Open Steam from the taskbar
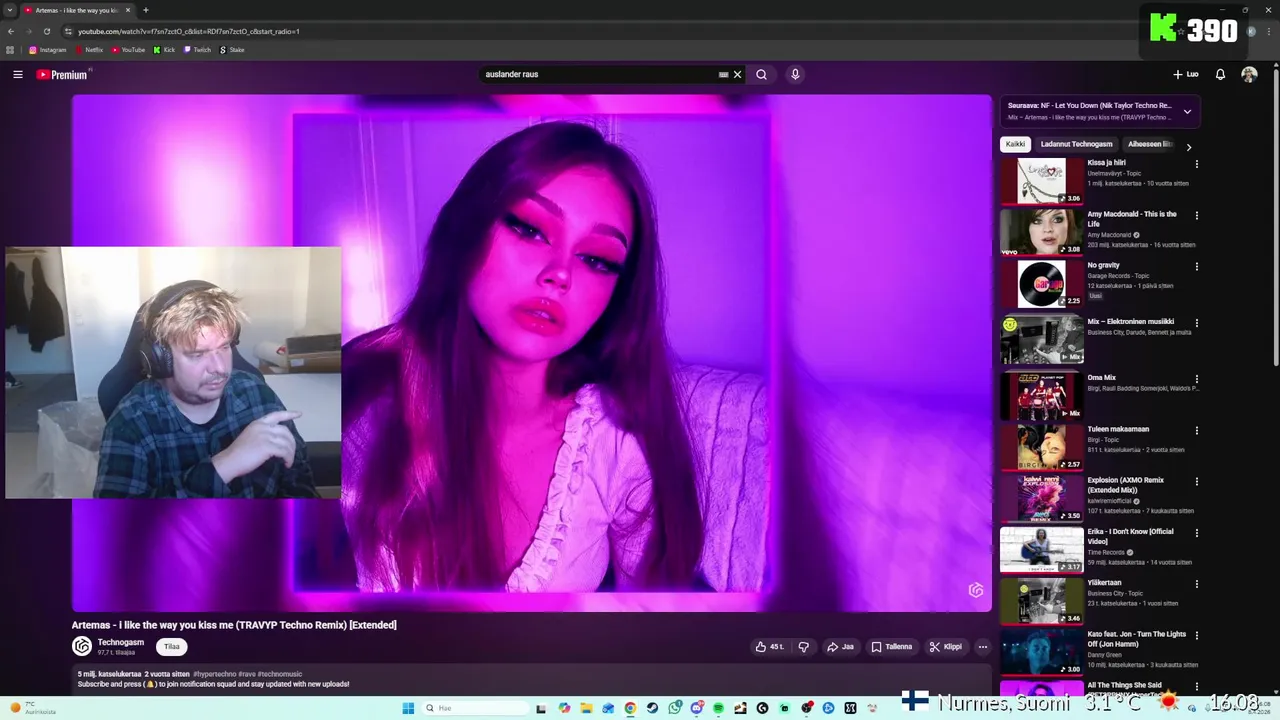This screenshot has height=720, width=1280. [652, 708]
